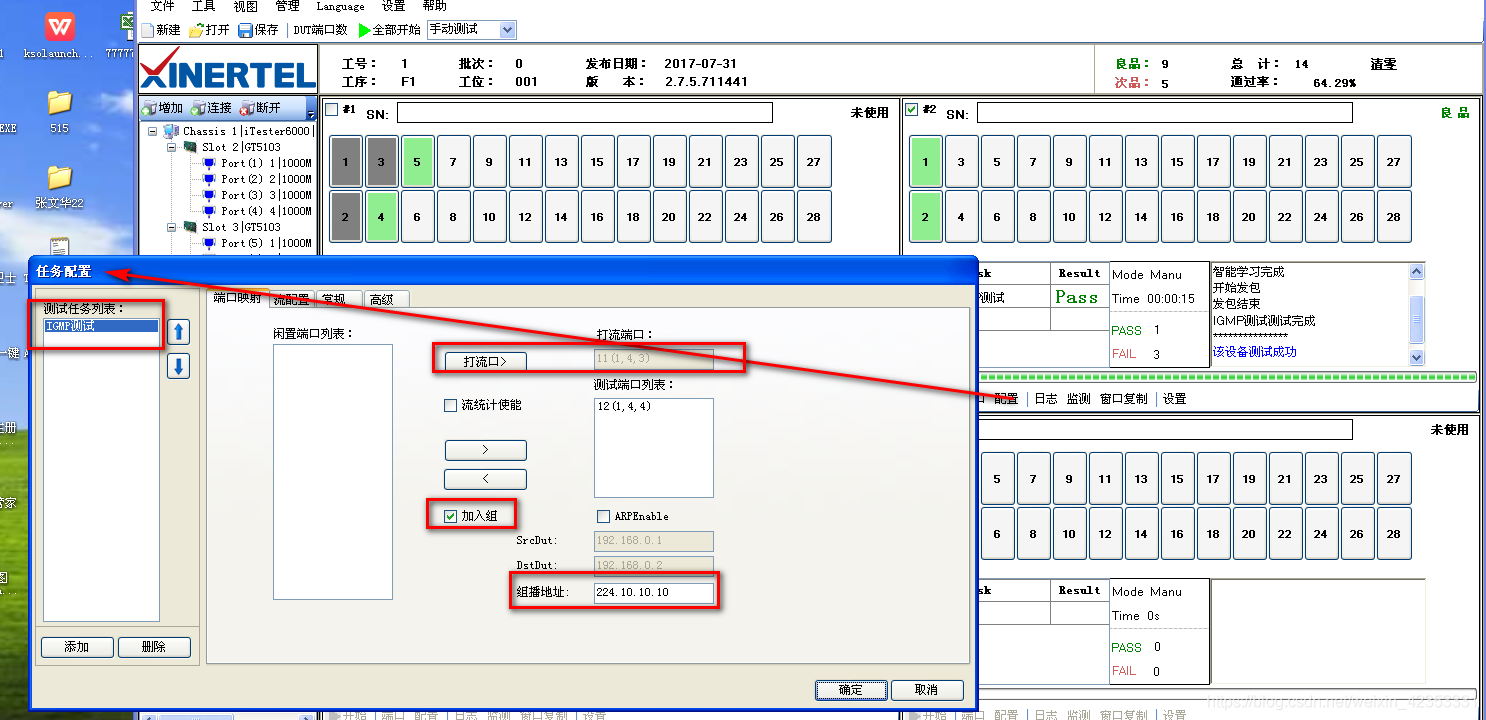Viewport: 1486px width, 720px height.
Task: Select IGMP测试 in the task list
Action: point(101,326)
